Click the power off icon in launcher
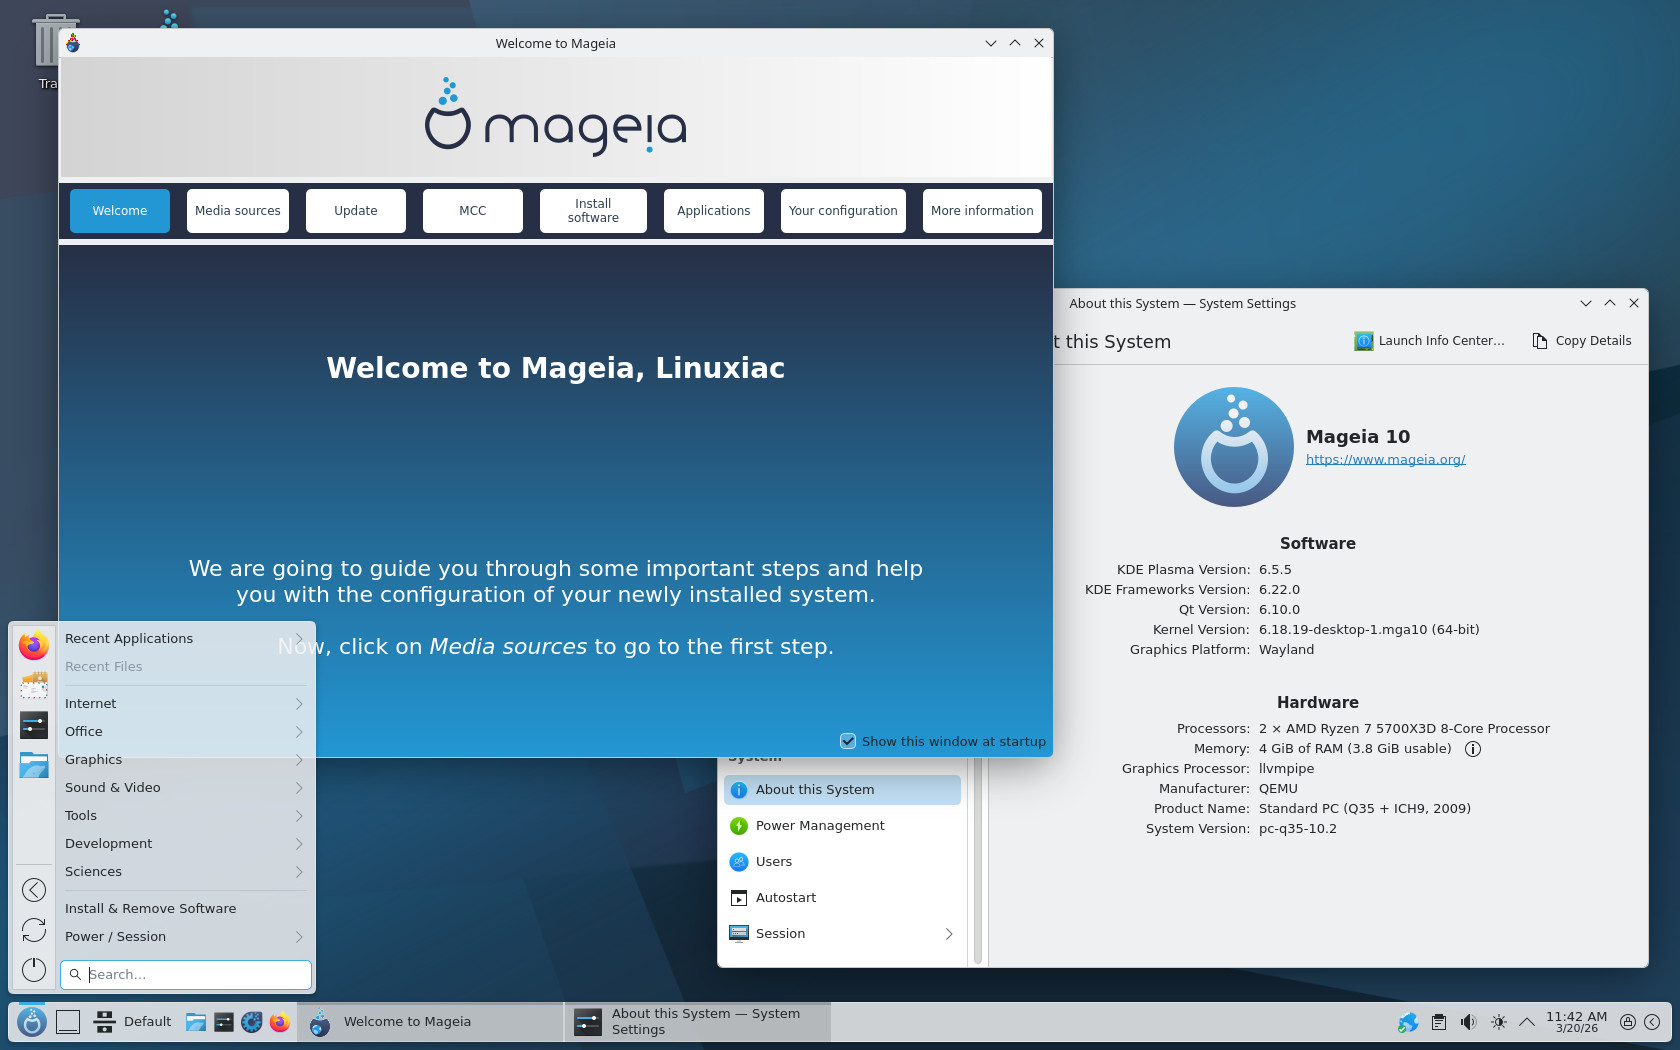The width and height of the screenshot is (1680, 1050). pyautogui.click(x=34, y=969)
